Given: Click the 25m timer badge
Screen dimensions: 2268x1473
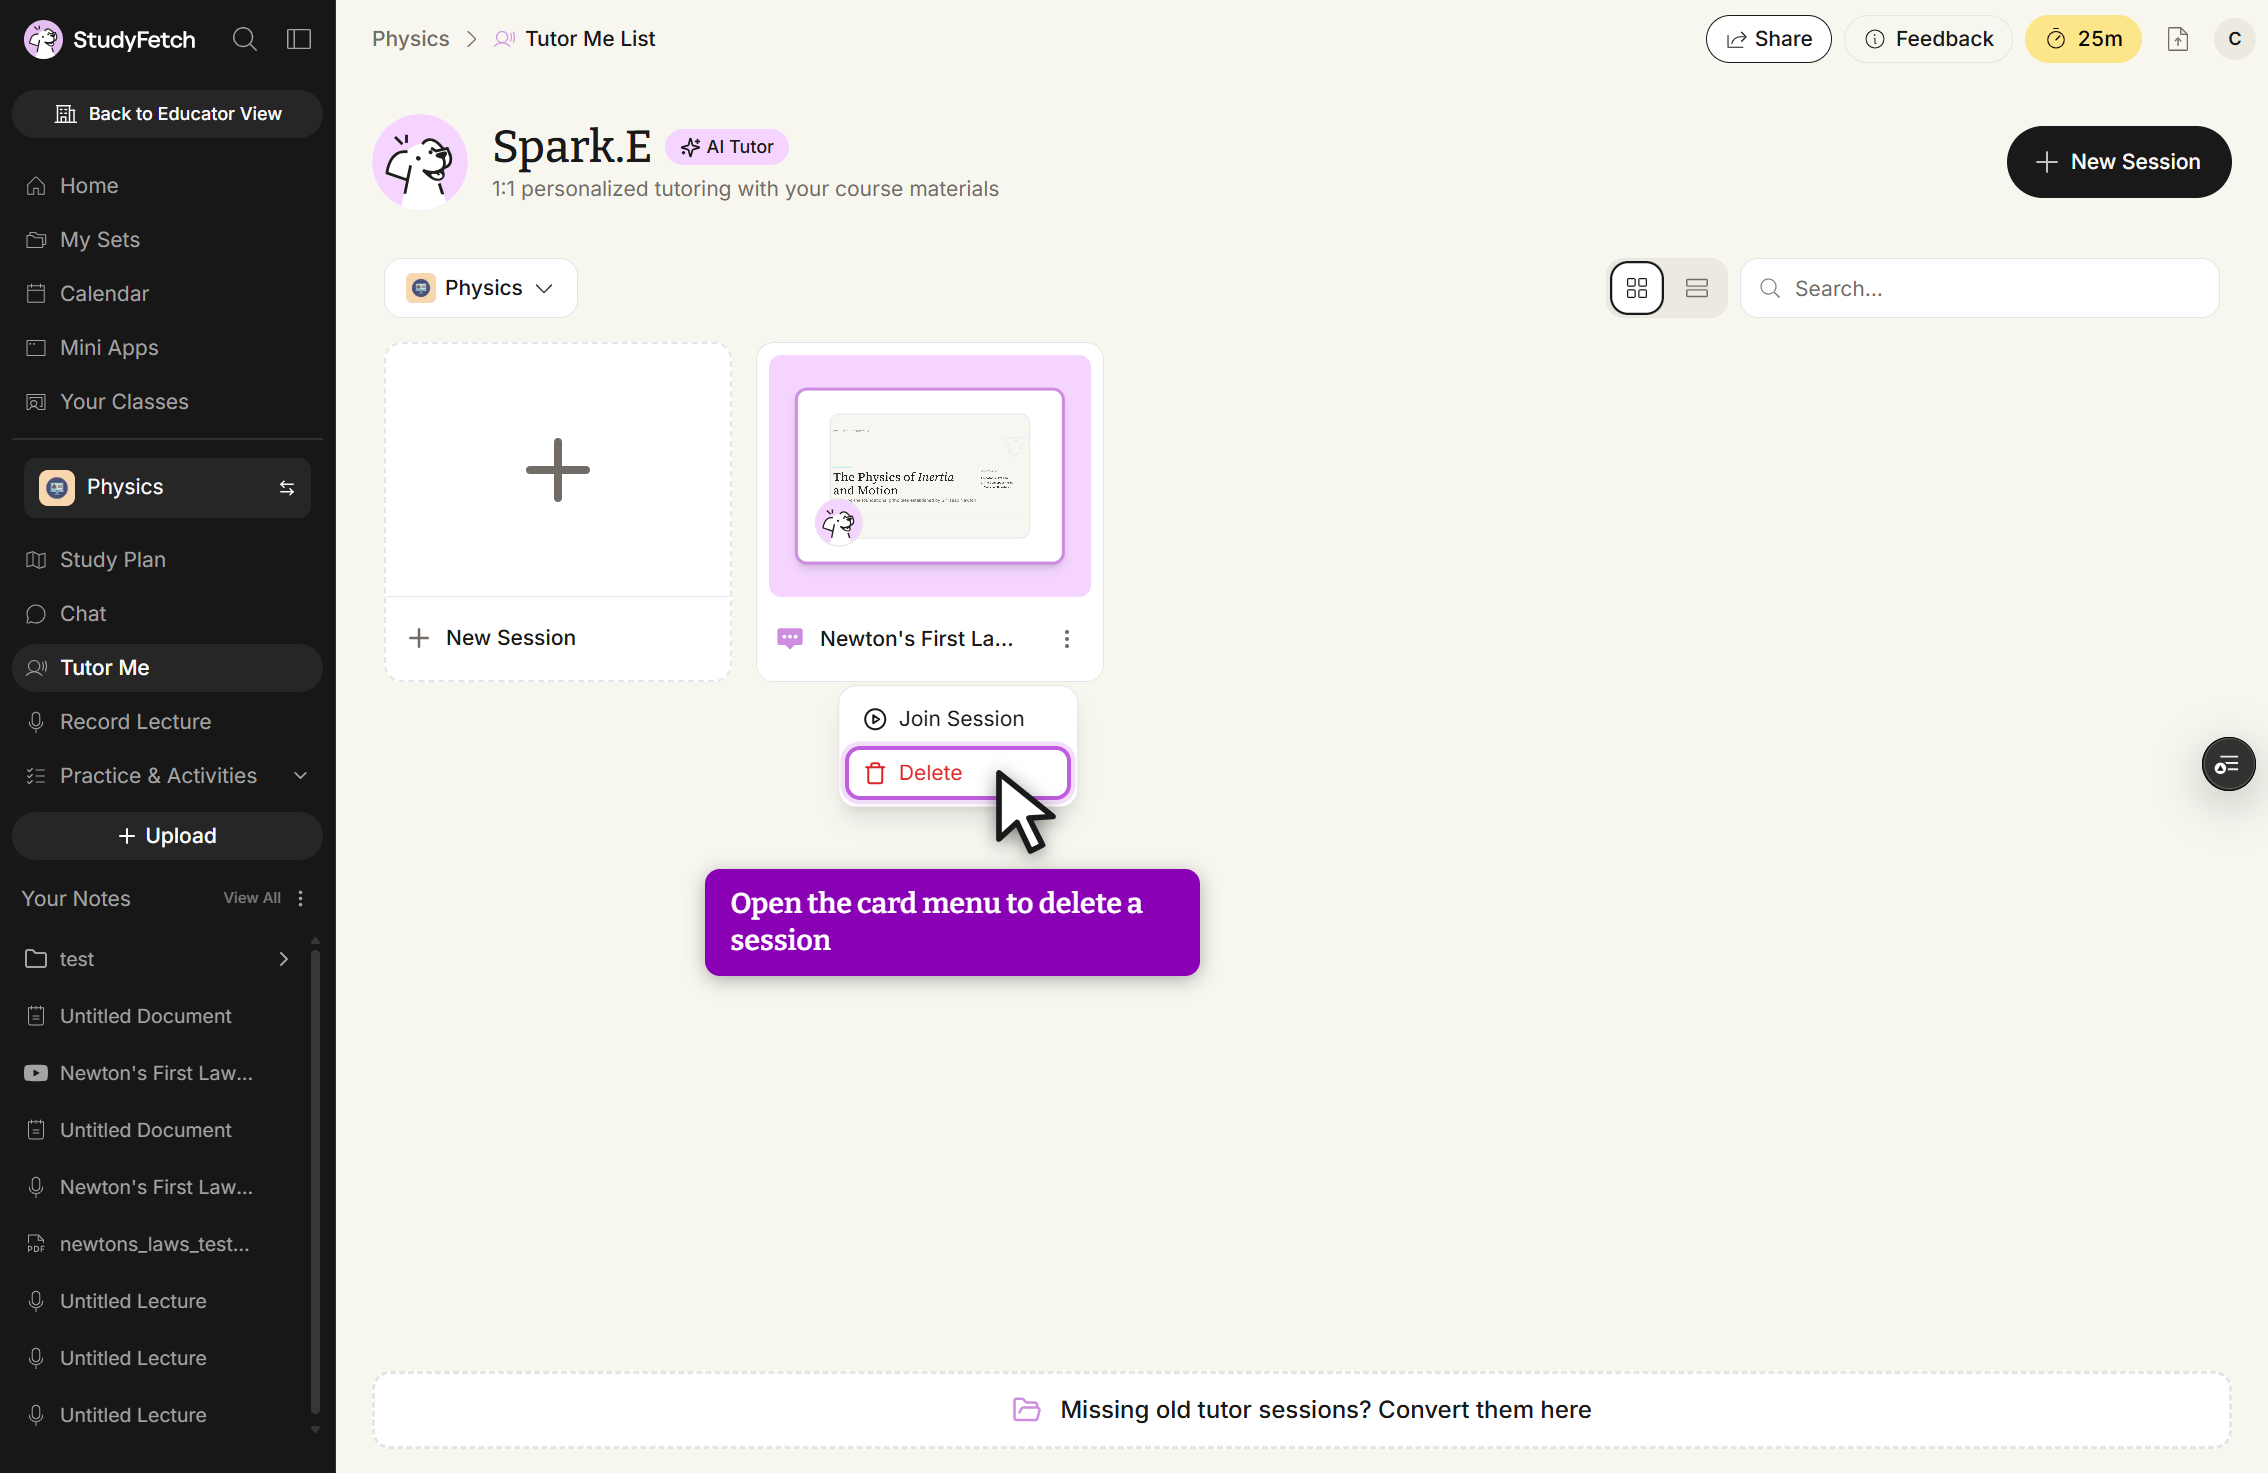Looking at the screenshot, I should pos(2083,39).
